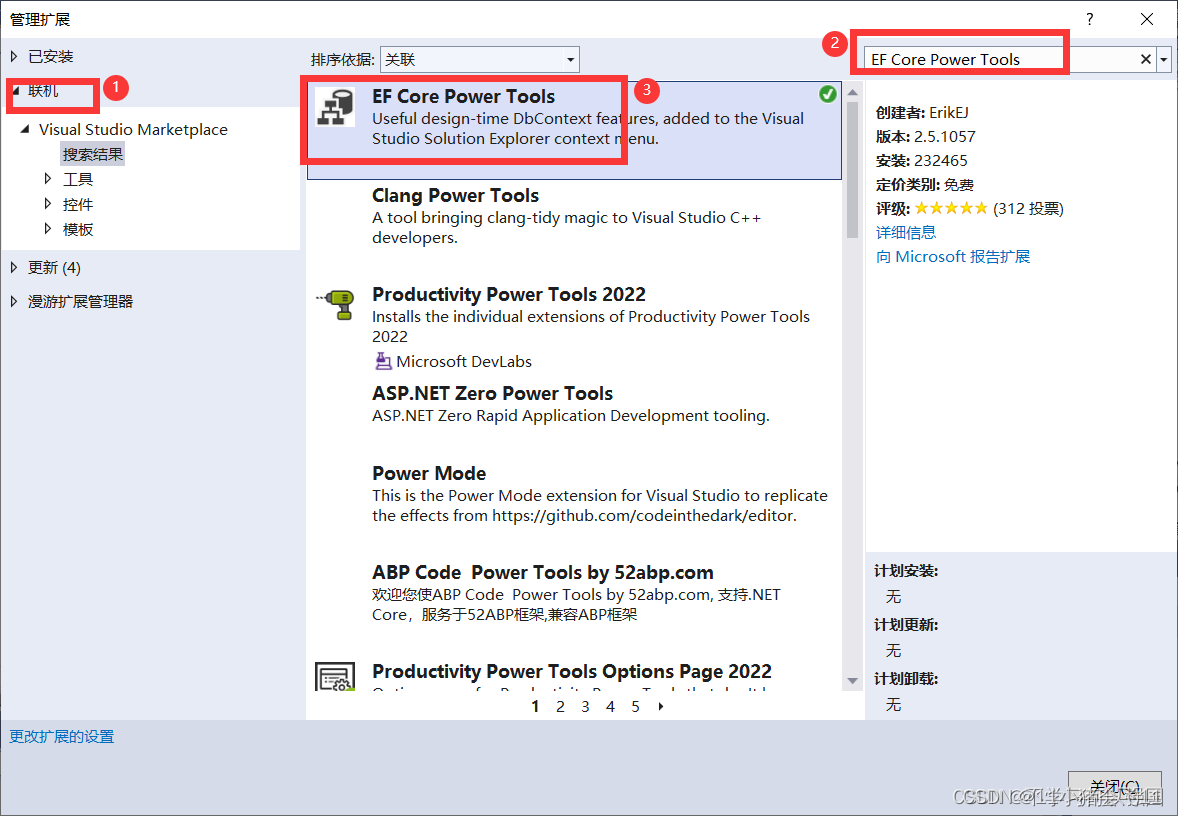The height and width of the screenshot is (816, 1178).
Task: Click the 关闭 button
Action: point(1115,787)
